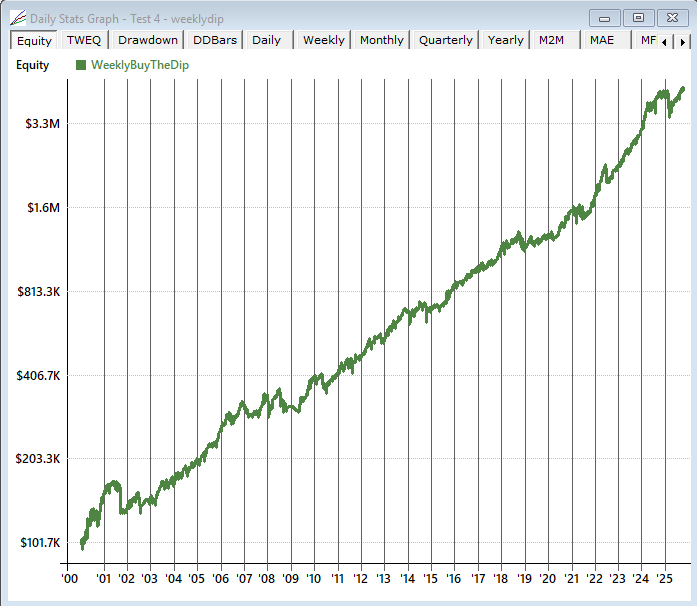
Task: Click the $1.6M y-axis label
Action: pyautogui.click(x=43, y=208)
